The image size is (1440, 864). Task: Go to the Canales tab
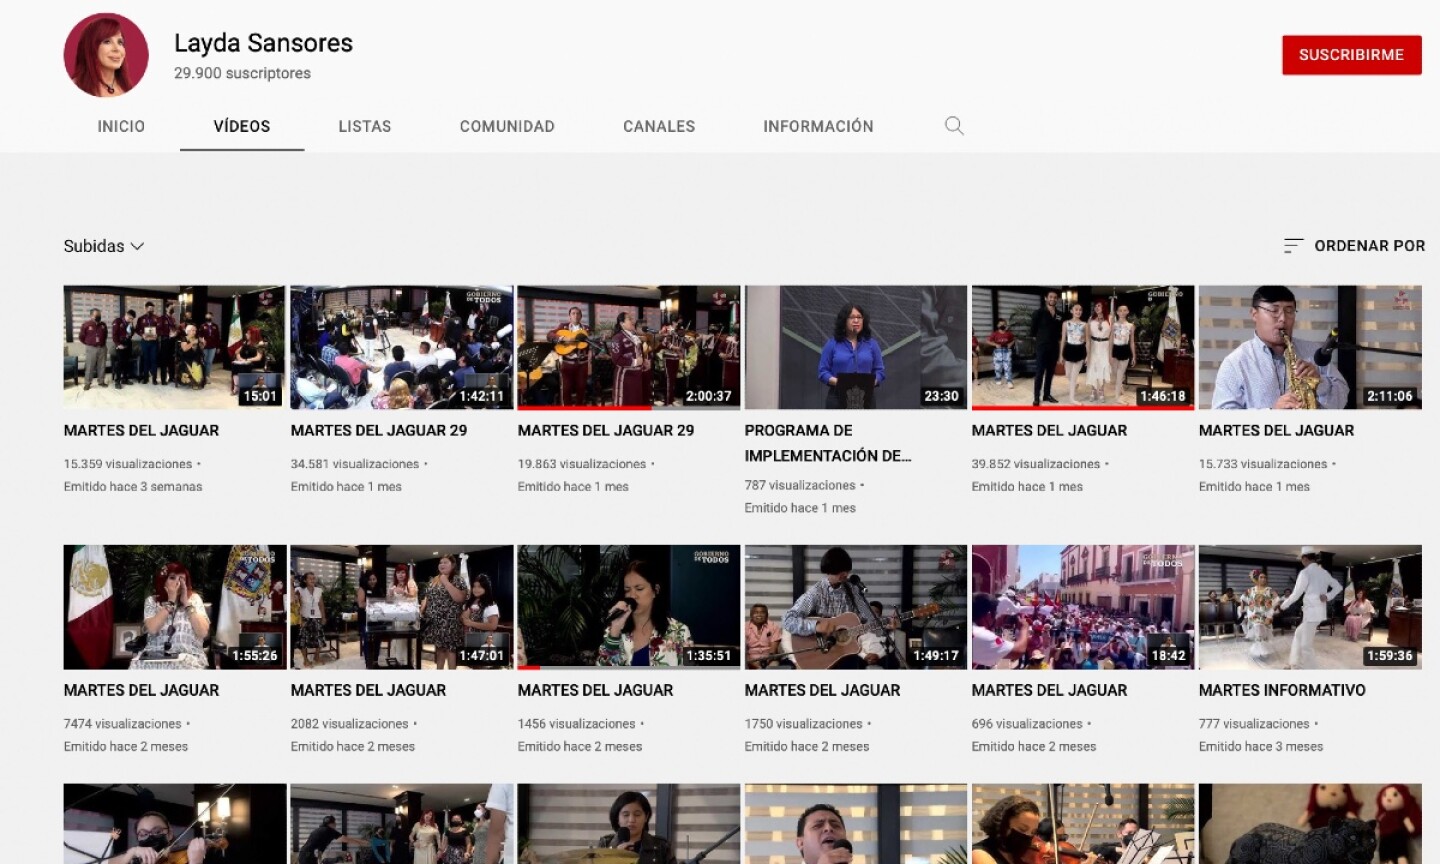[x=659, y=126]
